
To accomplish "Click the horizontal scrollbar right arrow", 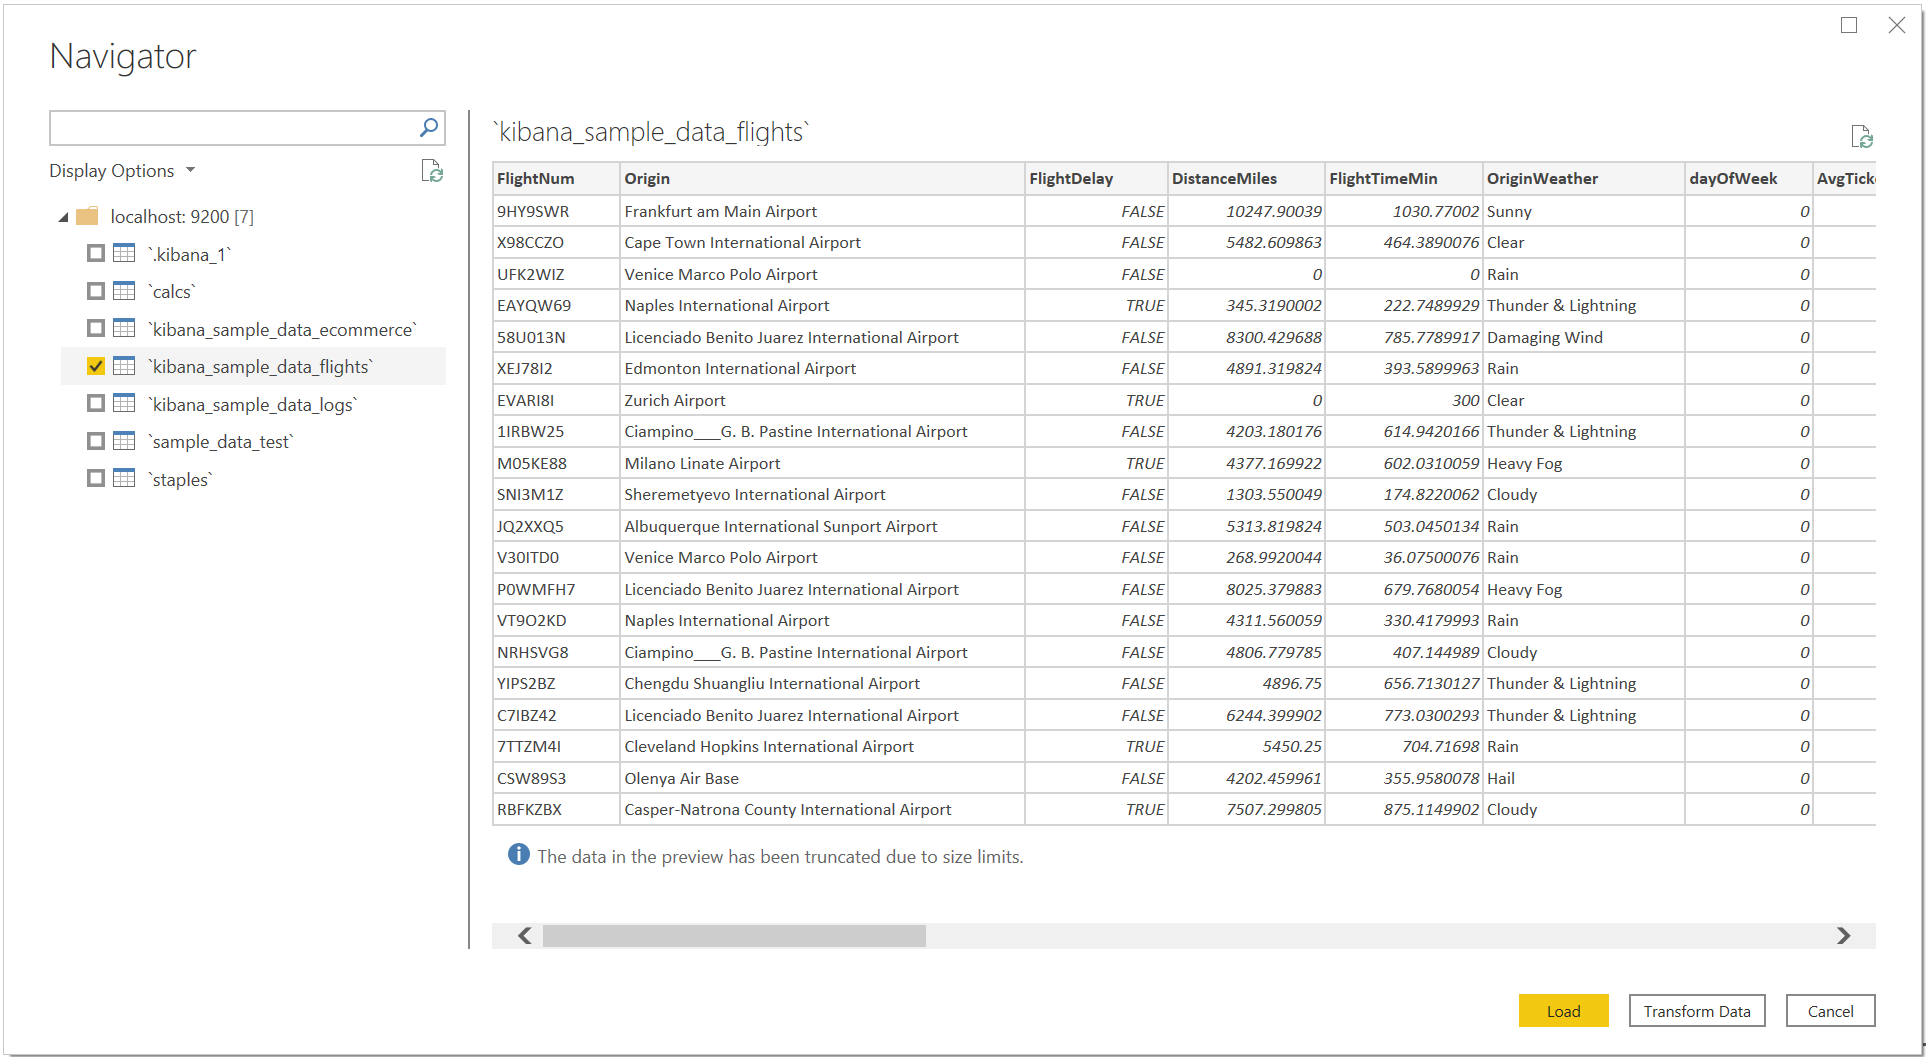I will 1843,935.
